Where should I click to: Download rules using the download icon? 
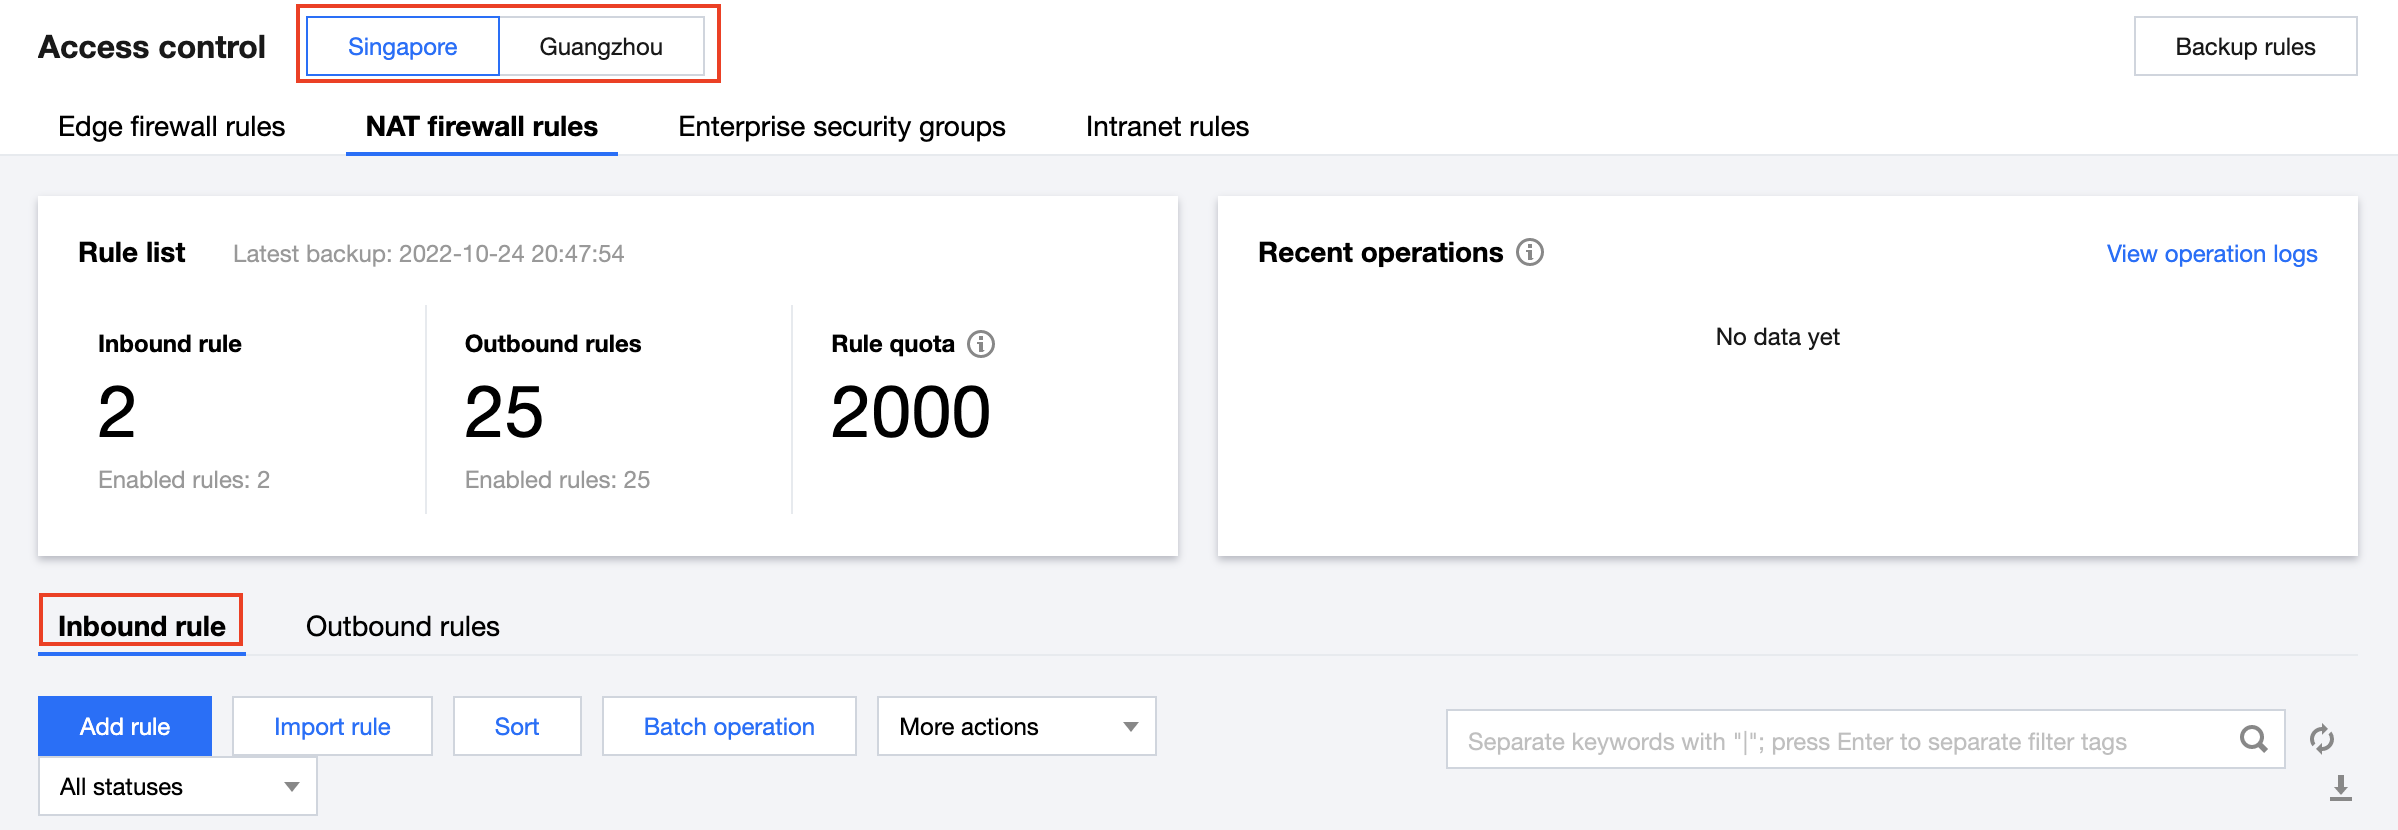click(2340, 789)
